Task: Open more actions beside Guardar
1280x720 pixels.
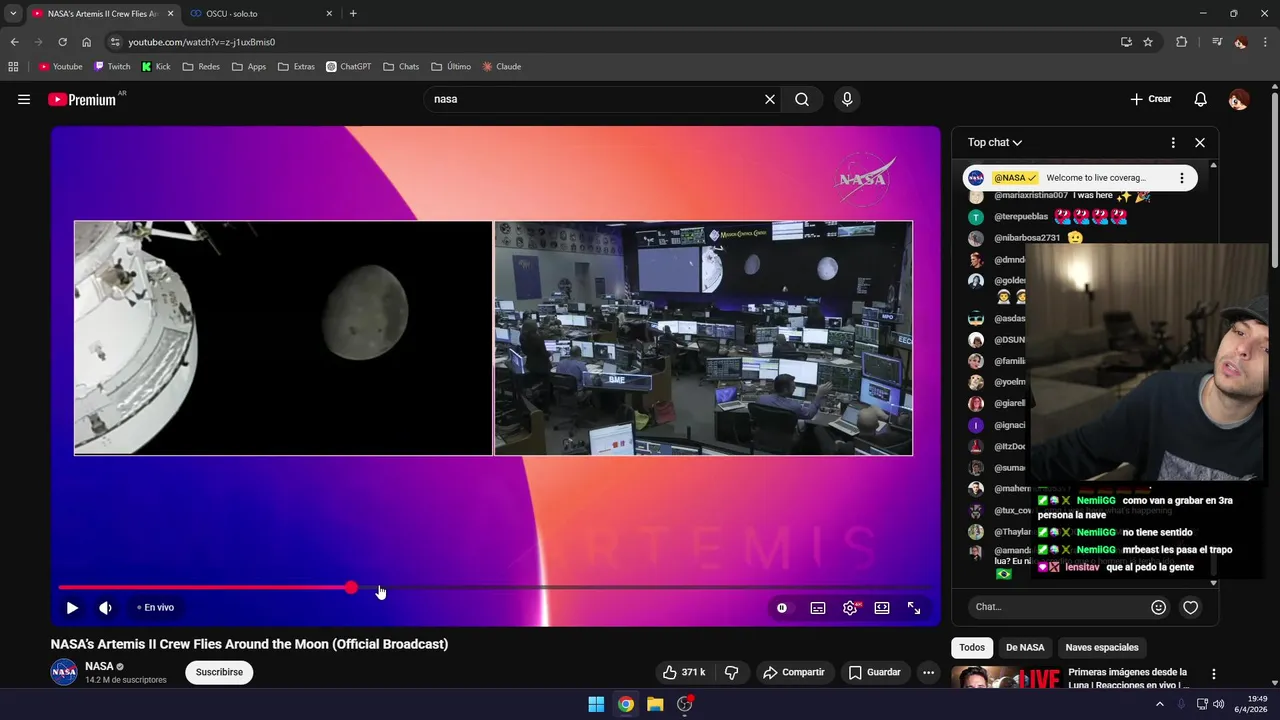Action: tap(929, 672)
